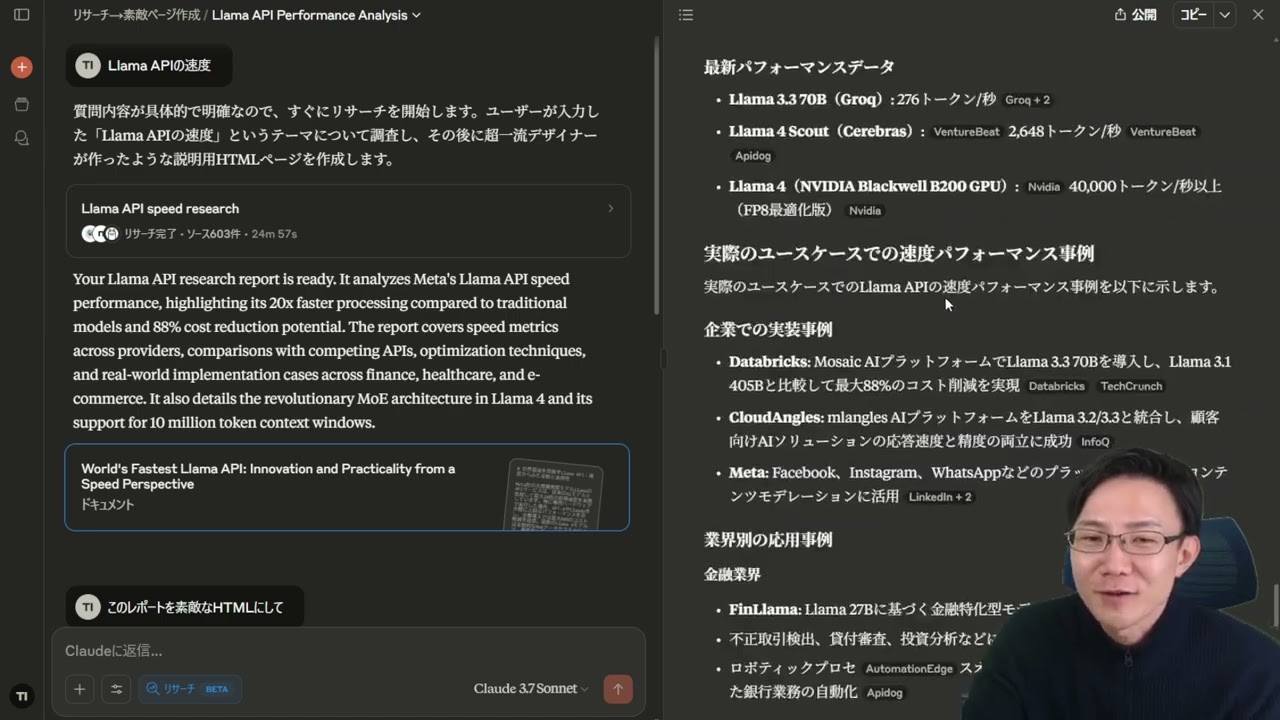Click the 公開 publish button
The image size is (1280, 720).
(1136, 15)
